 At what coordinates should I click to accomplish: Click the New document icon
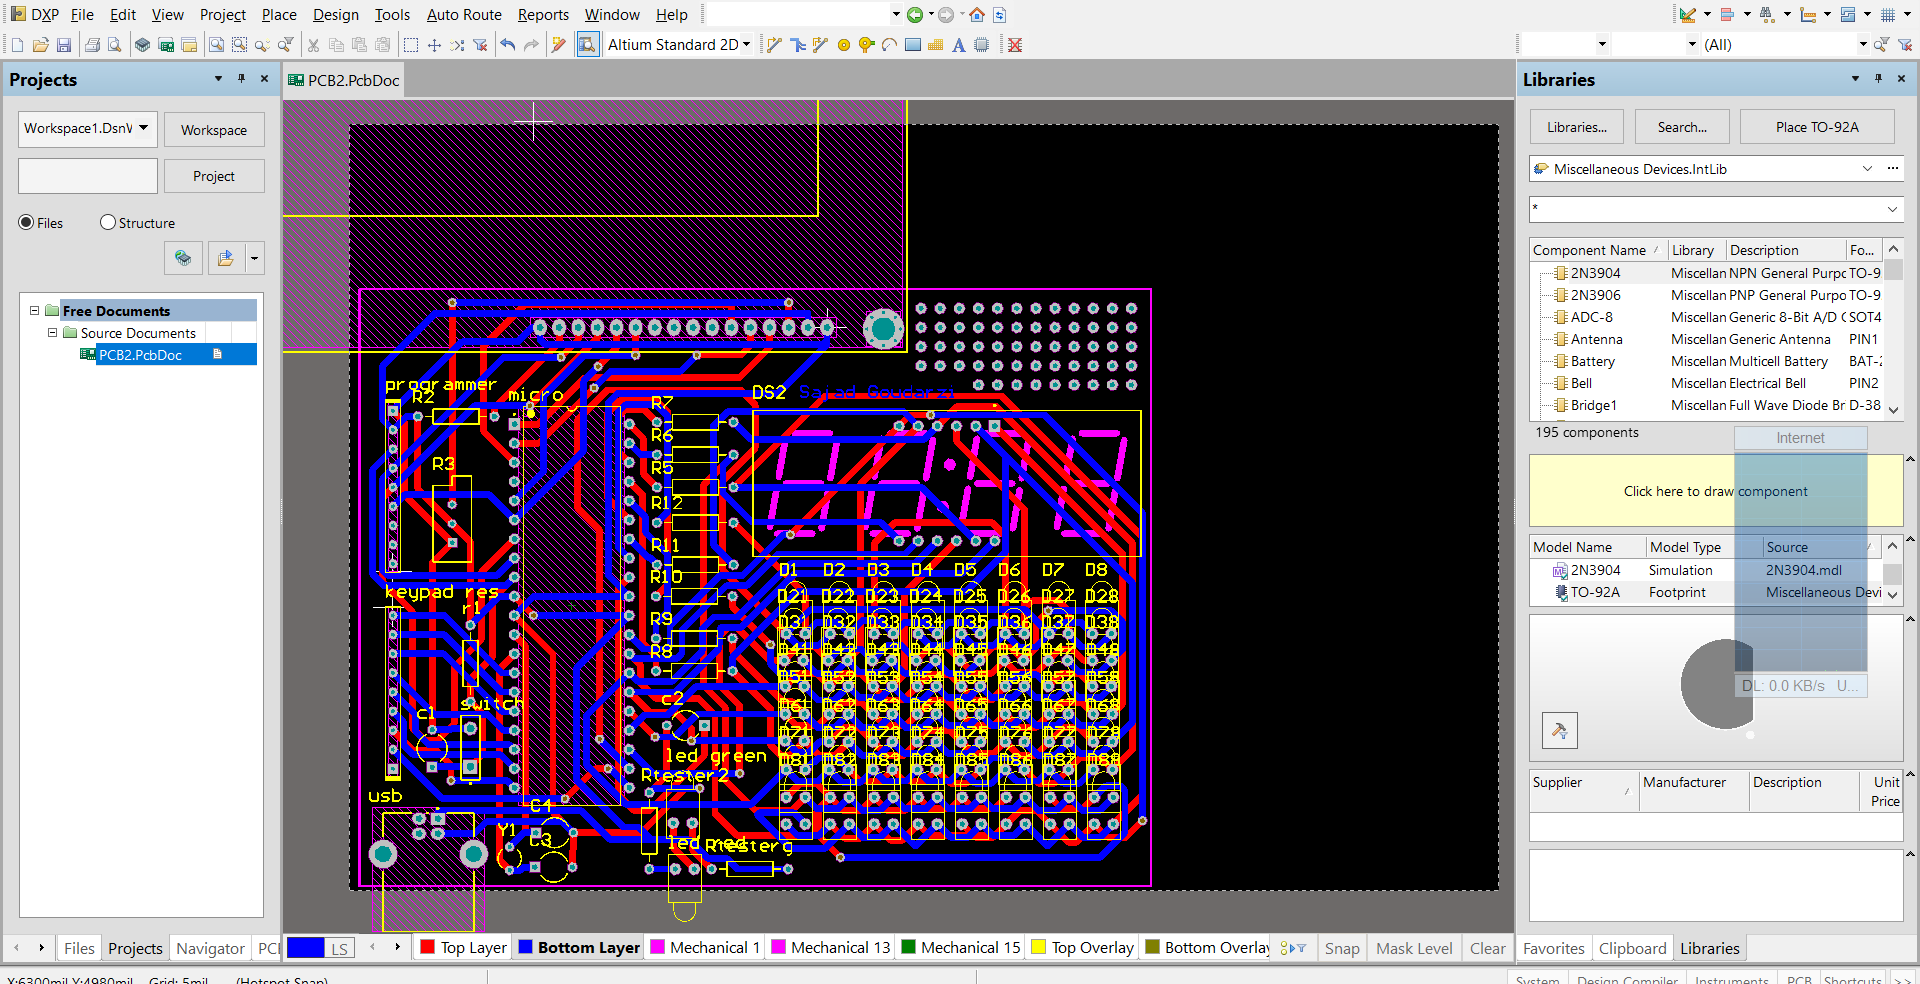coord(17,45)
